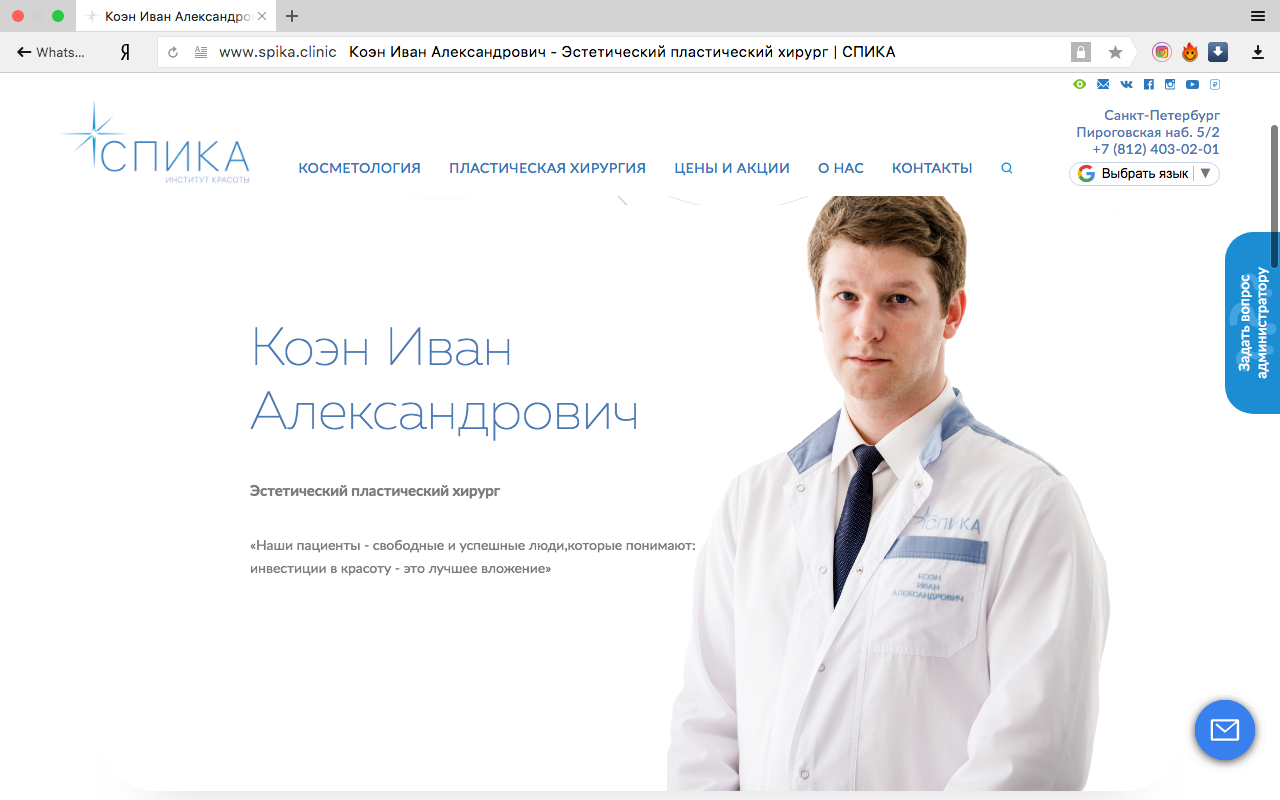Expand the browser hamburger menu
The image size is (1280, 800).
click(x=1257, y=16)
